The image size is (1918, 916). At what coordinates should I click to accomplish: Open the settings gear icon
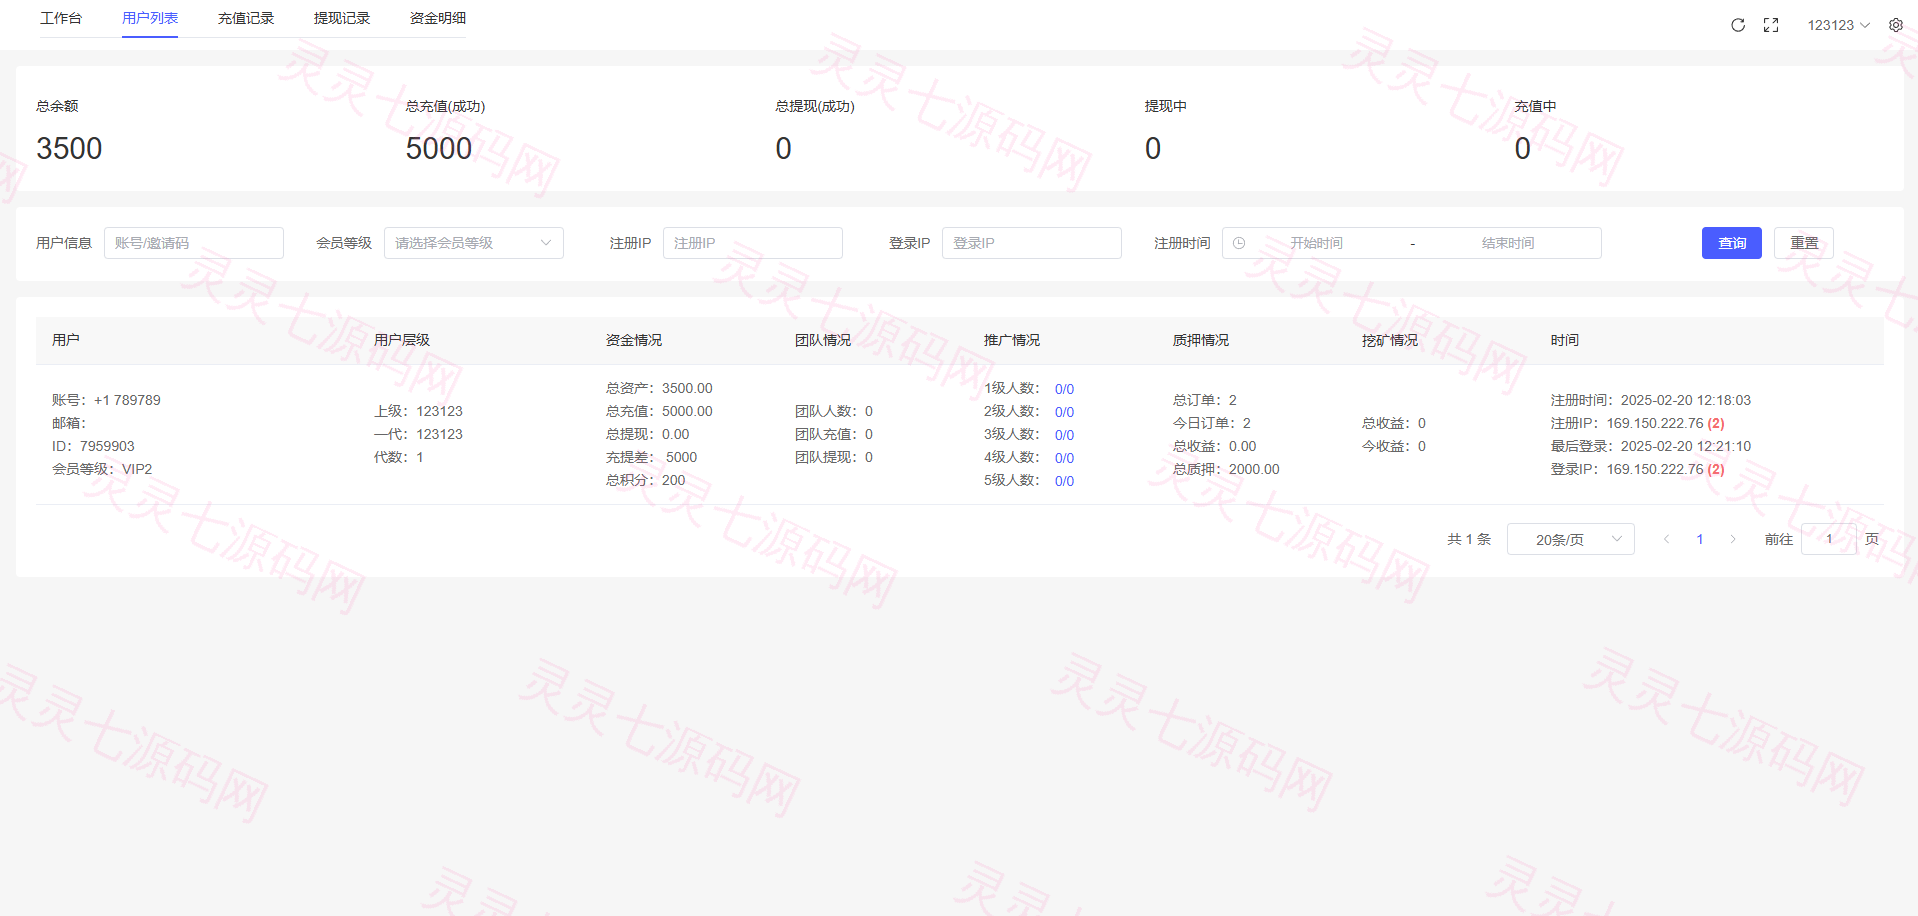pos(1896,25)
